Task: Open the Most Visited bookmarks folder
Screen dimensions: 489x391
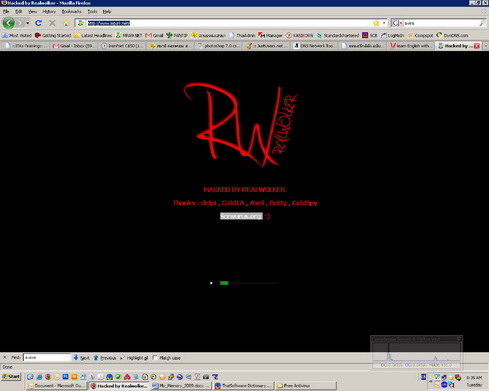Action: coord(17,35)
